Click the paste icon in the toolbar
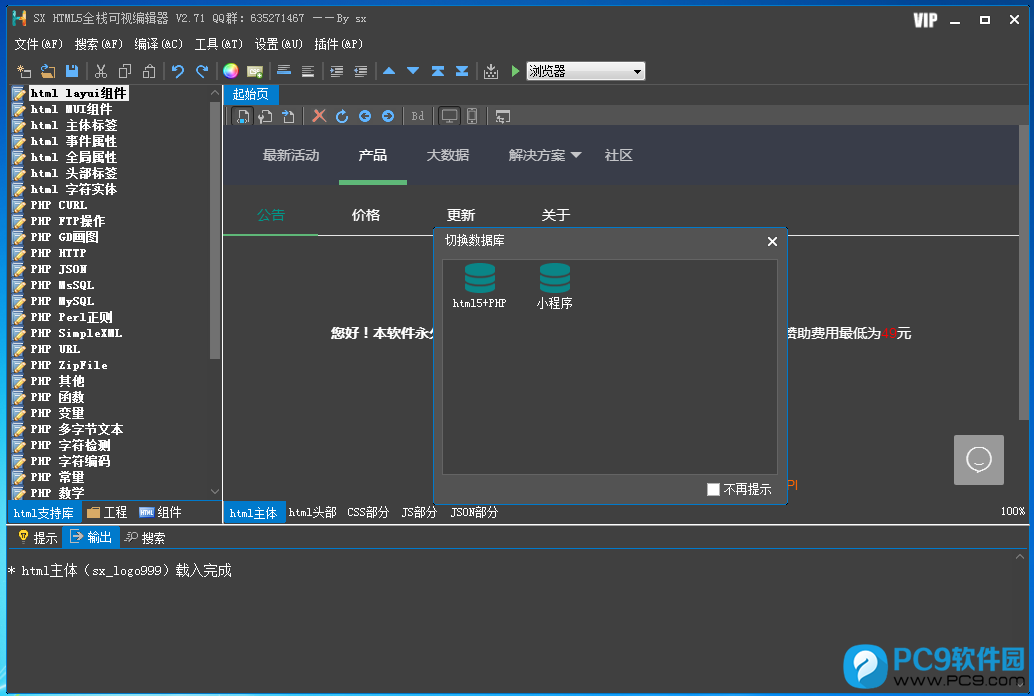This screenshot has width=1034, height=696. tap(149, 71)
